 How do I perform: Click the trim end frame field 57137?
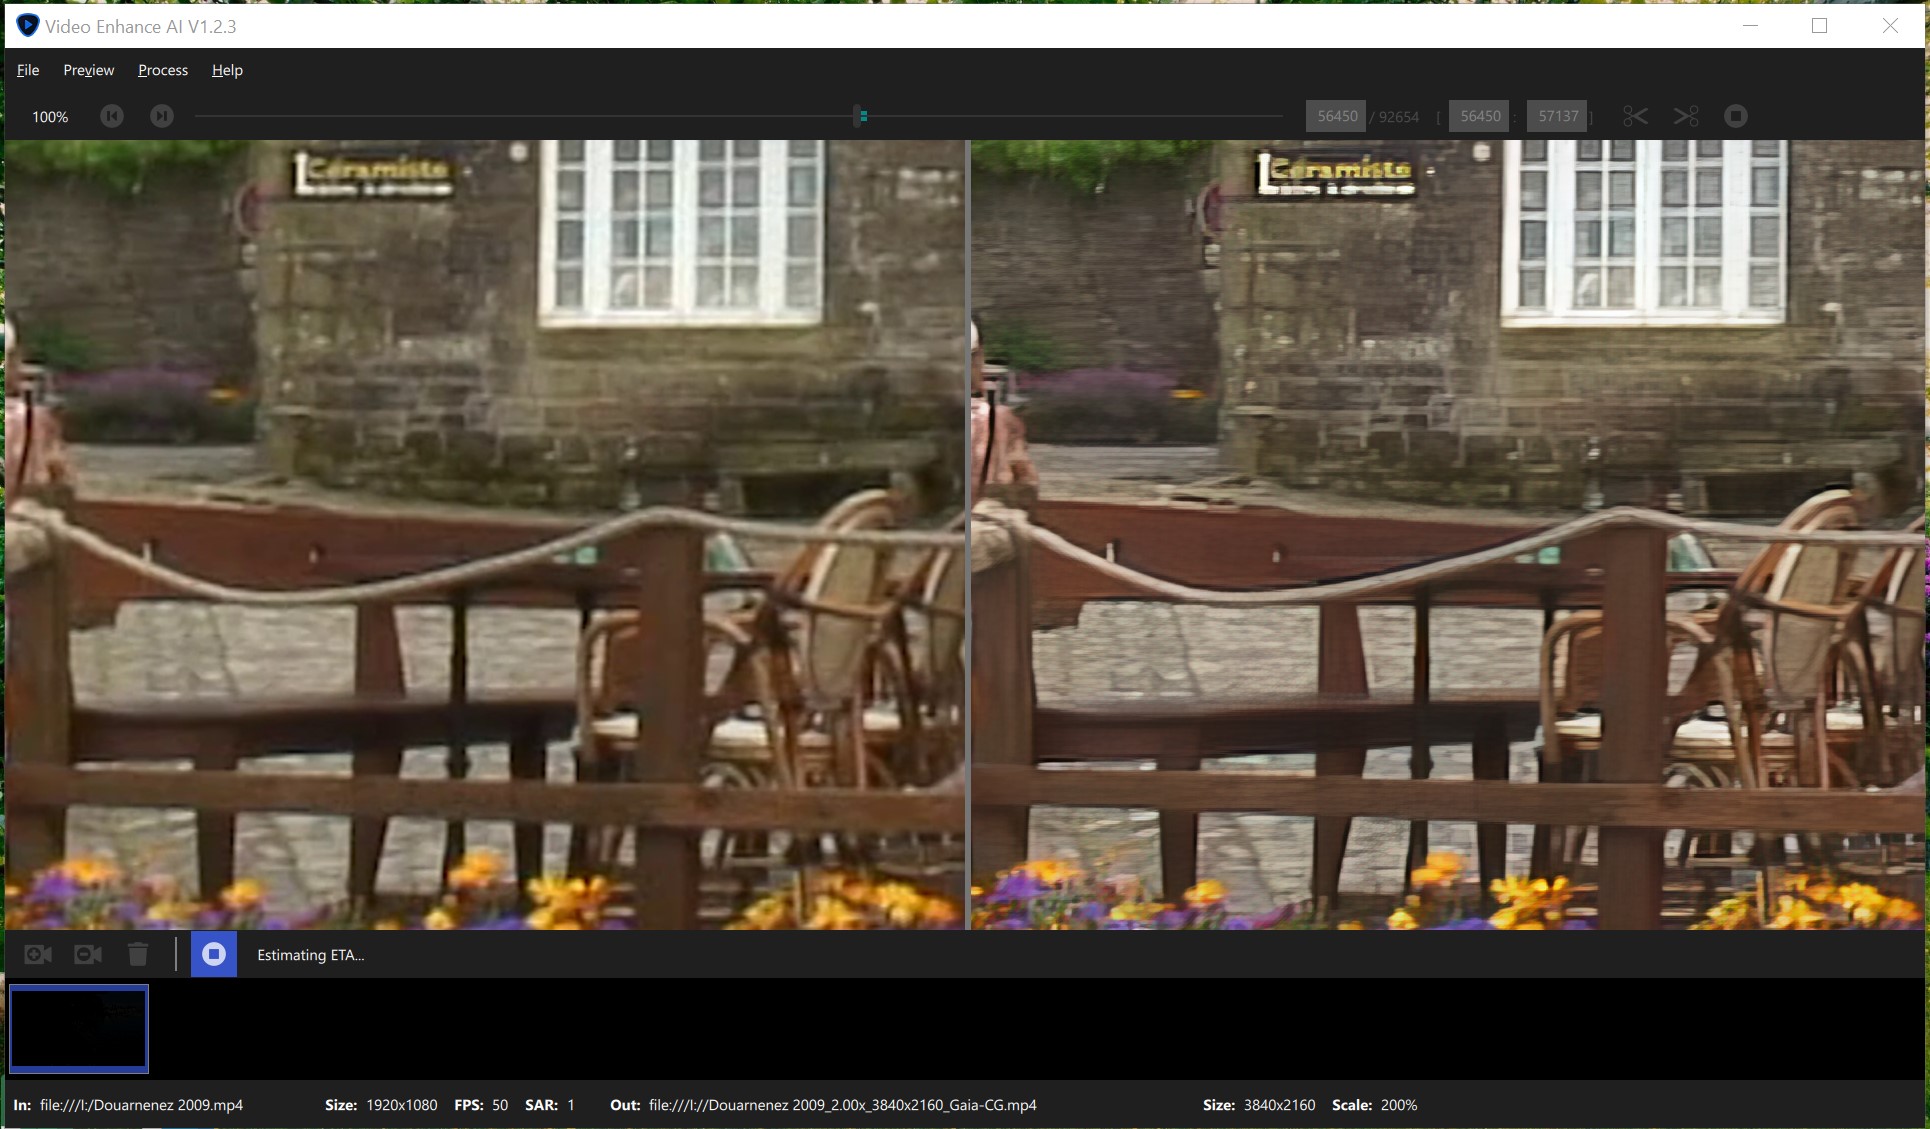point(1557,116)
